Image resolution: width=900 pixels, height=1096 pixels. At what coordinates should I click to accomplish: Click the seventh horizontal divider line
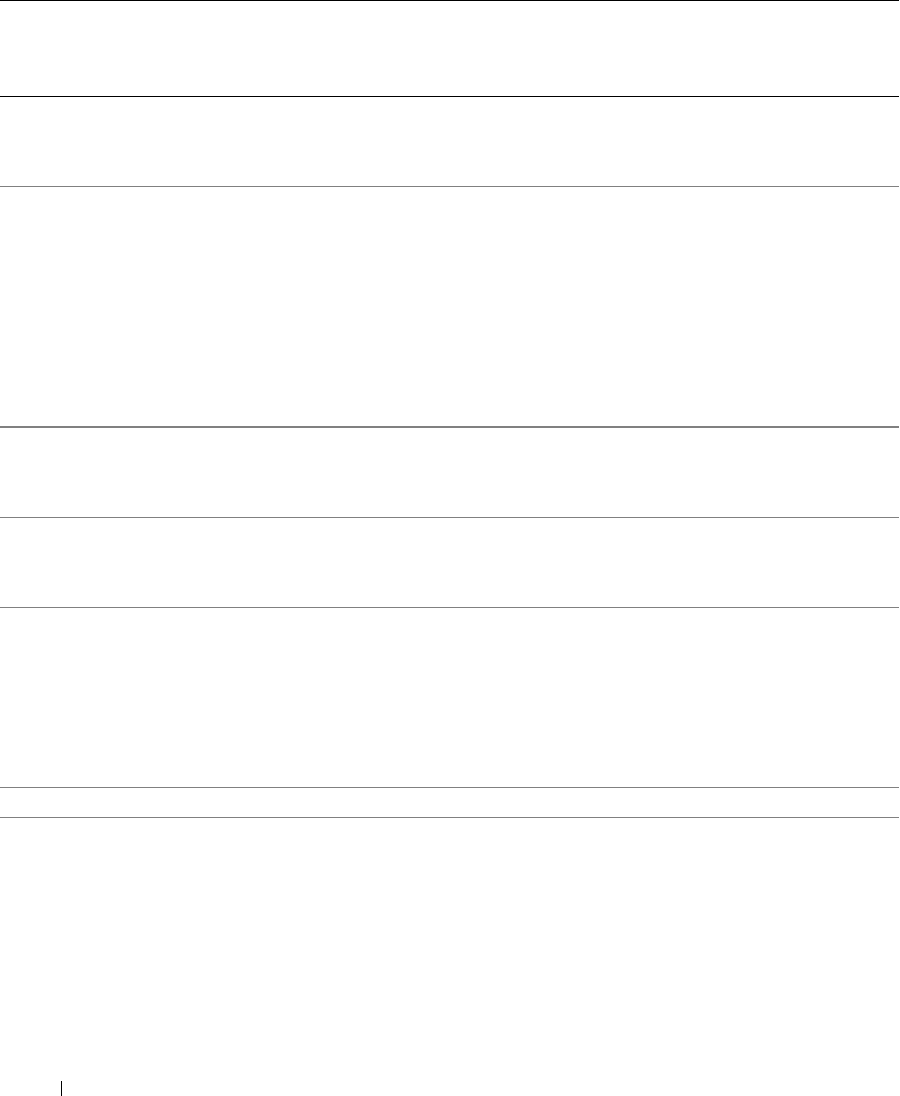[x=450, y=788]
